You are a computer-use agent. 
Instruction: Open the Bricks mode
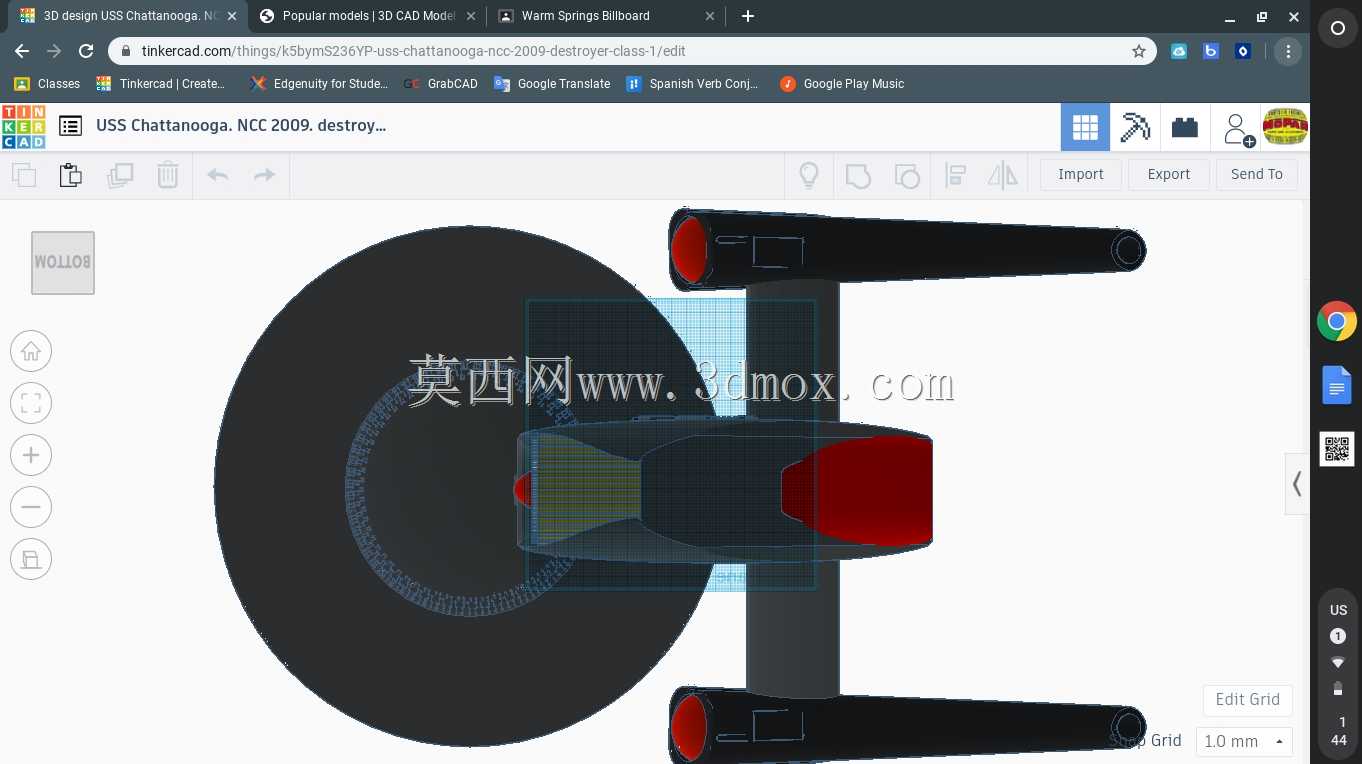tap(1185, 127)
